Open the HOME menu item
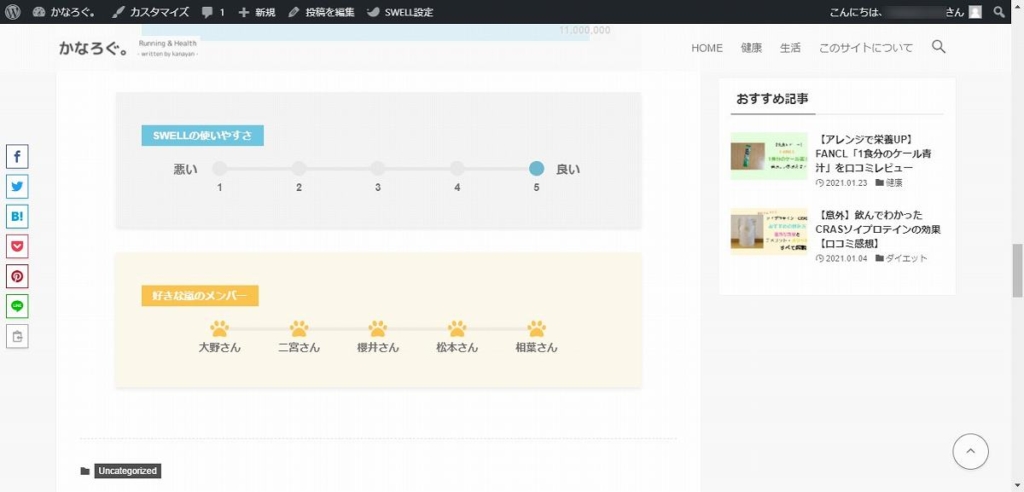 [x=706, y=48]
